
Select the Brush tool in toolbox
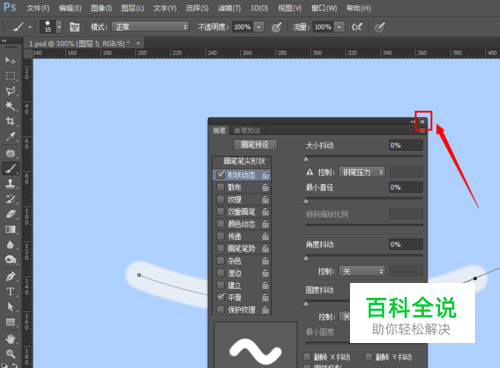(10, 168)
